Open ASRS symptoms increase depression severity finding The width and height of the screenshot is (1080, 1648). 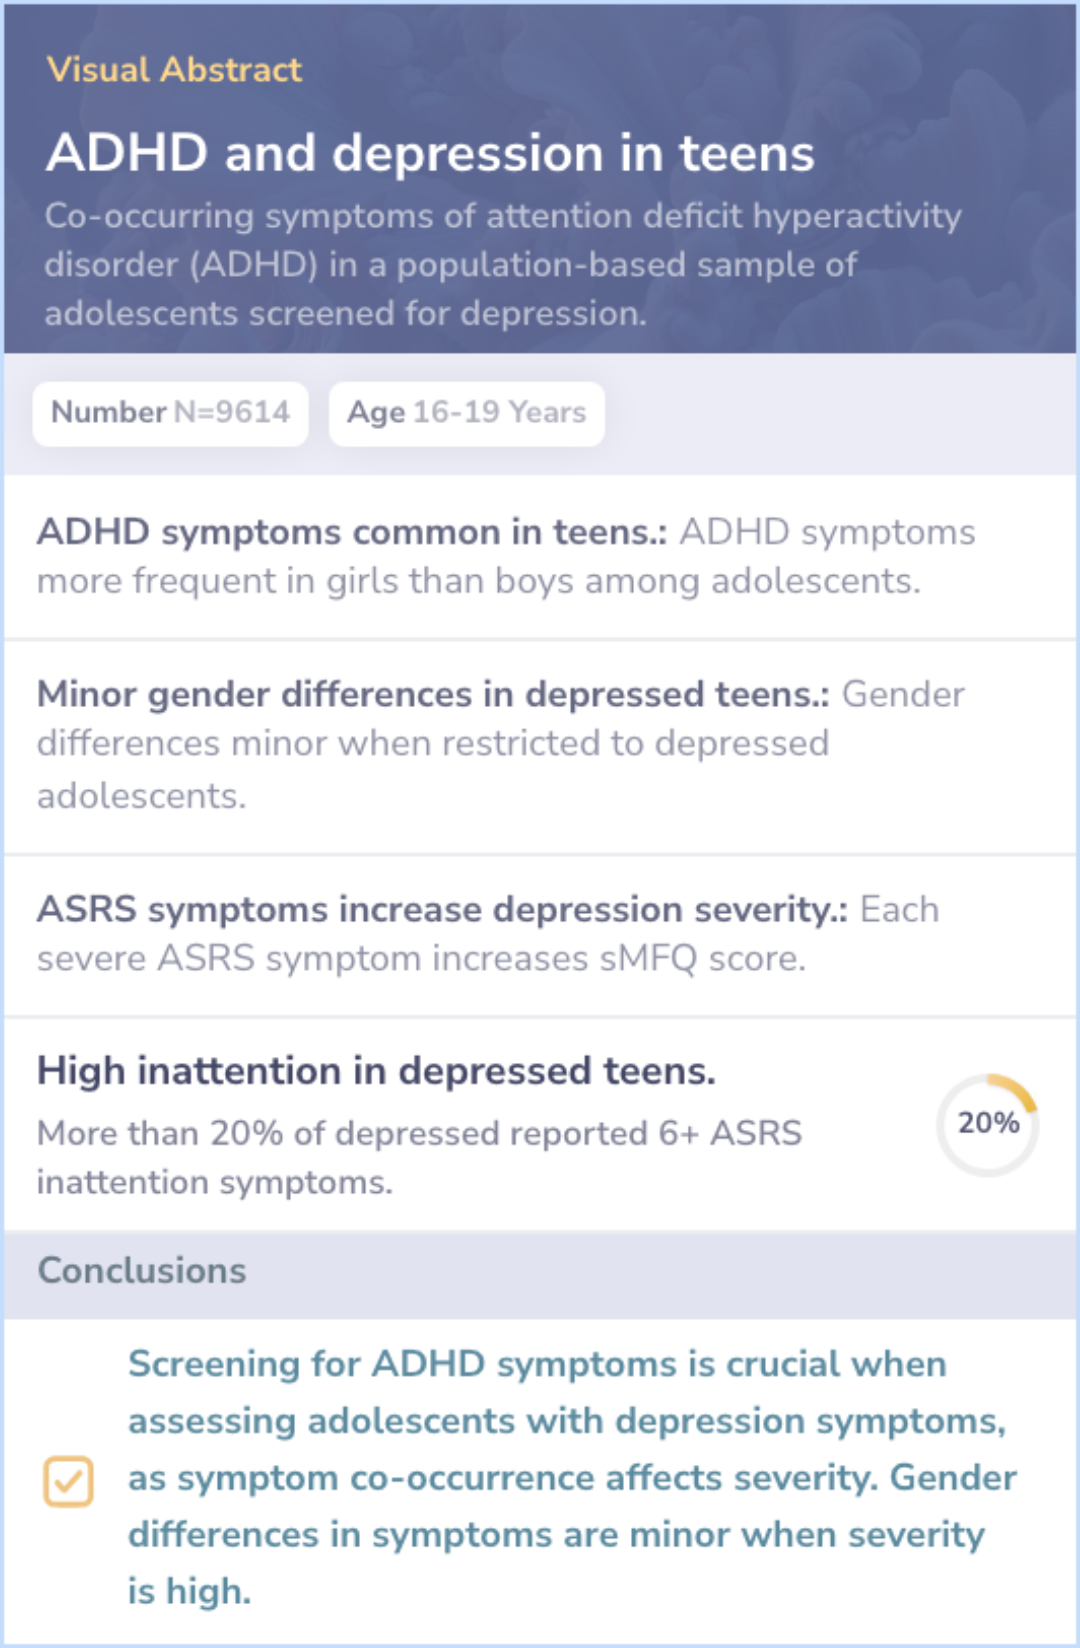[x=540, y=935]
